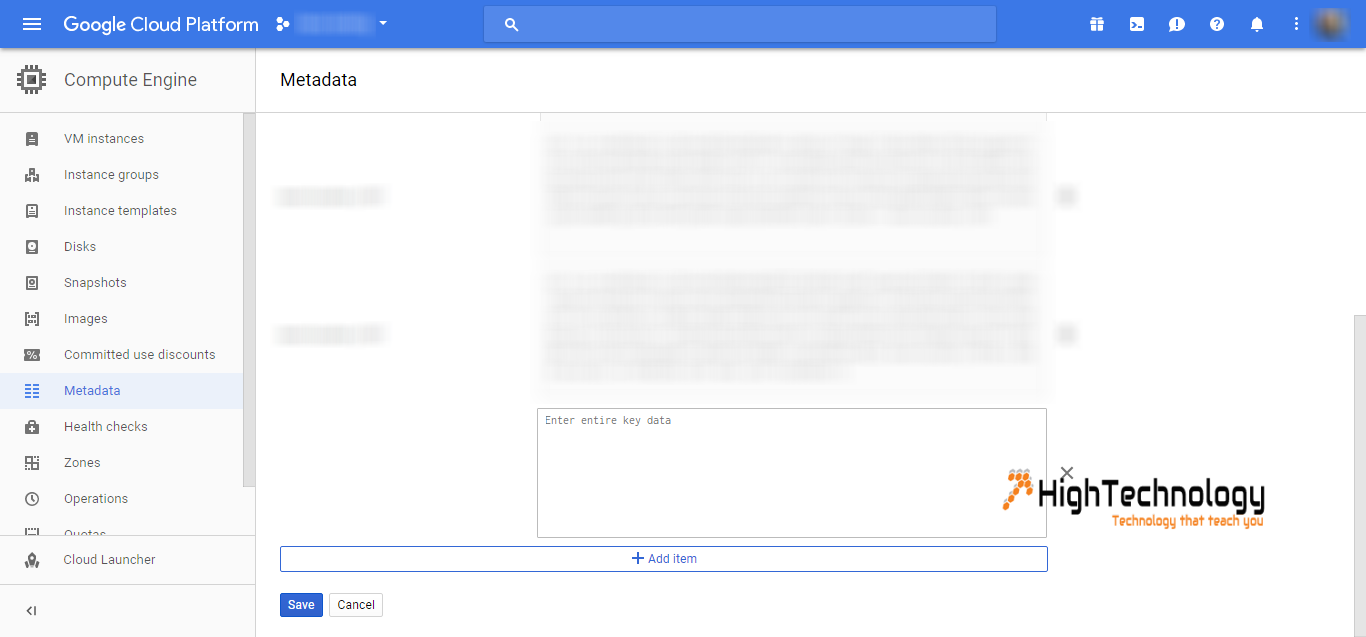Open the Help question mark icon

[x=1217, y=24]
